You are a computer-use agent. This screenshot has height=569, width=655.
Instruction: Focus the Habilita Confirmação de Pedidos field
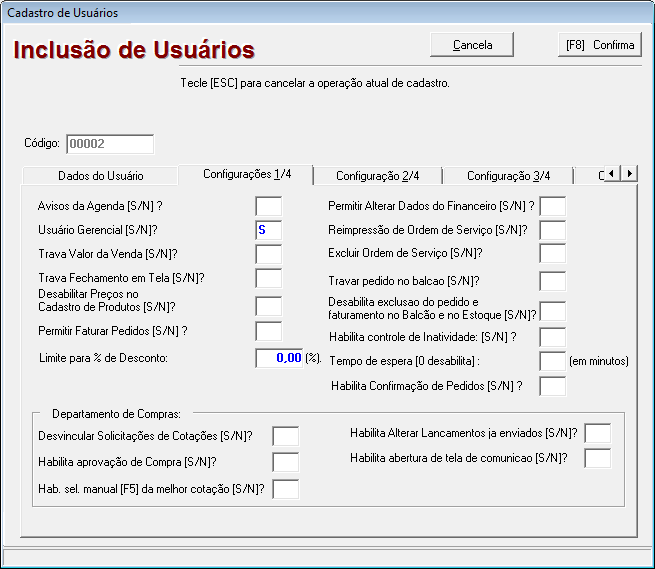[x=552, y=386]
